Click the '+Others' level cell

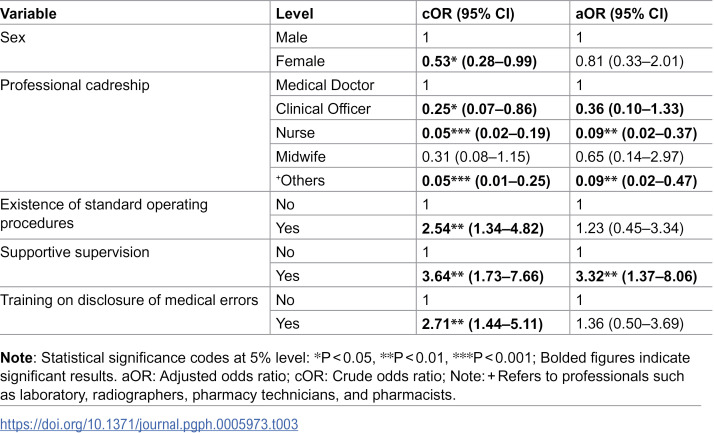pos(300,181)
